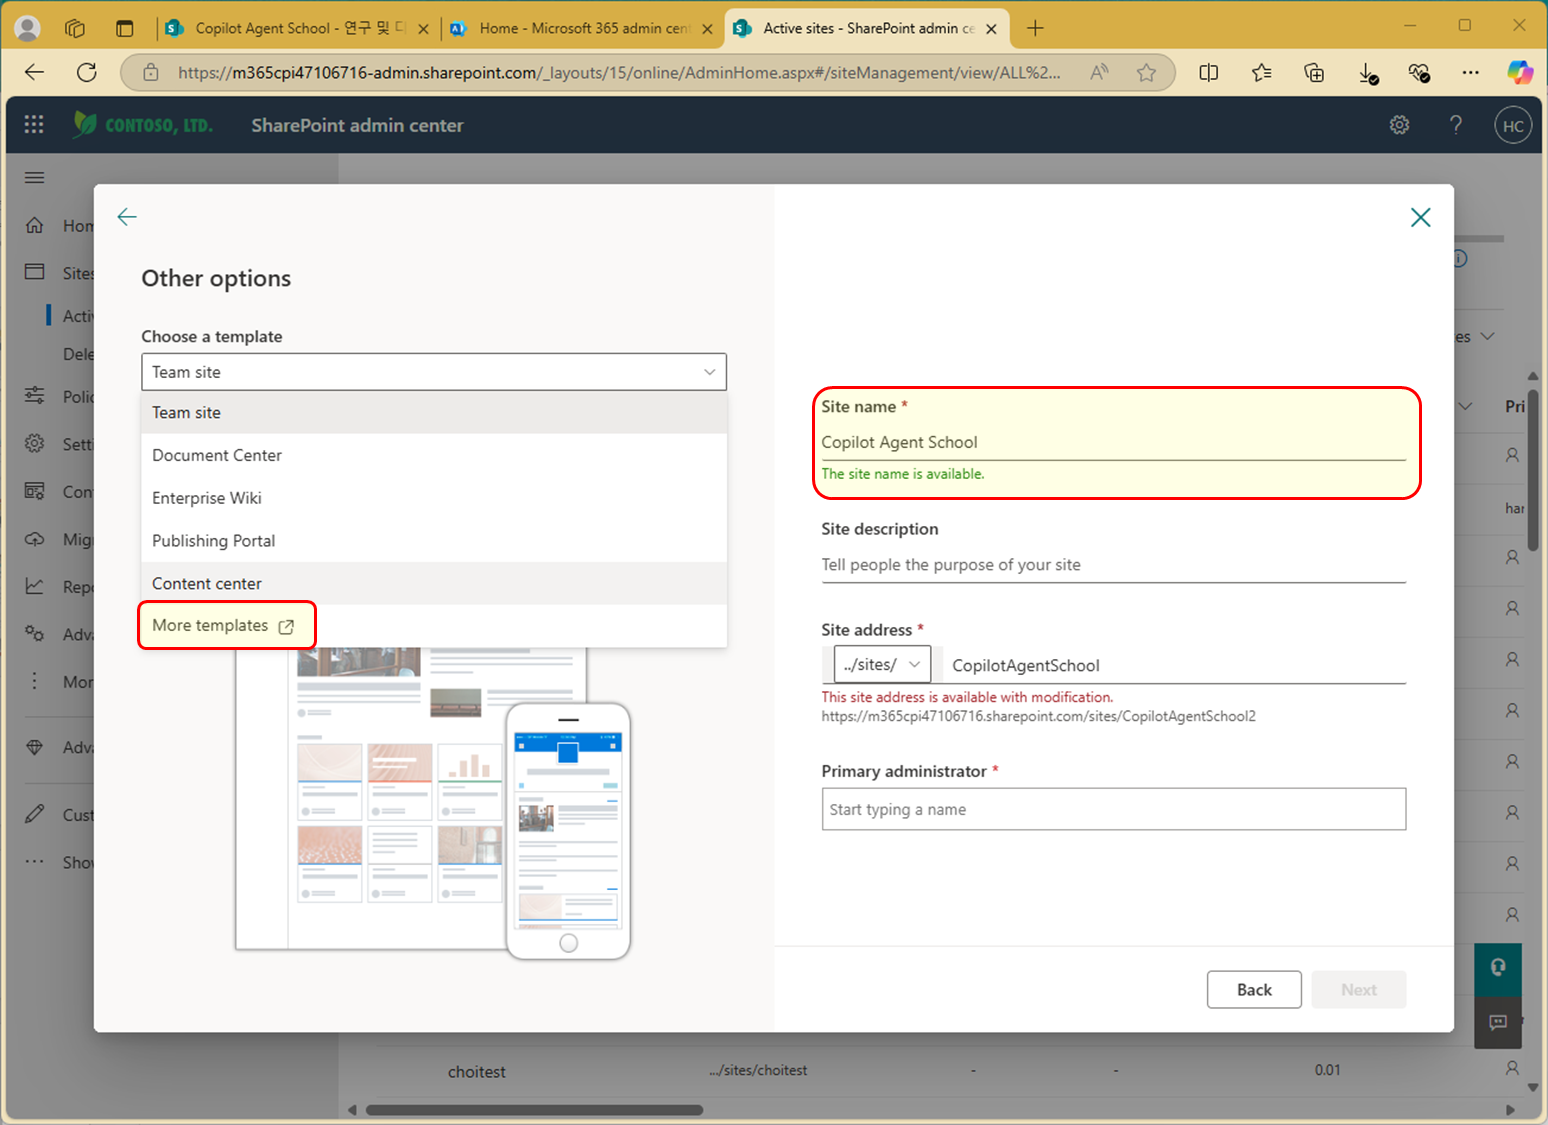The width and height of the screenshot is (1548, 1125).
Task: Click the Reports chart icon in sidebar
Action: click(x=34, y=586)
